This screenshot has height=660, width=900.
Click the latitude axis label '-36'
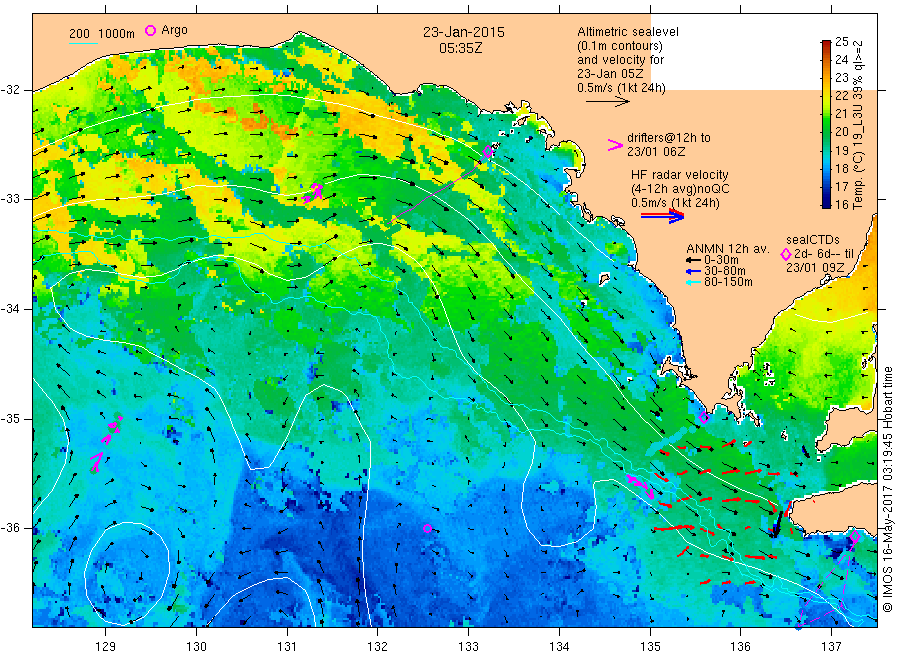coord(11,528)
